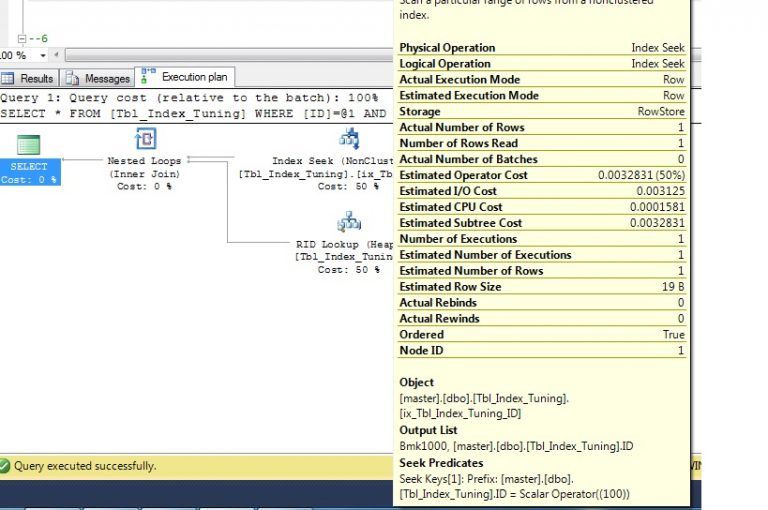Screen dimensions: 768x510
Task: Click the green query success check icon
Action: pyautogui.click(x=4, y=465)
